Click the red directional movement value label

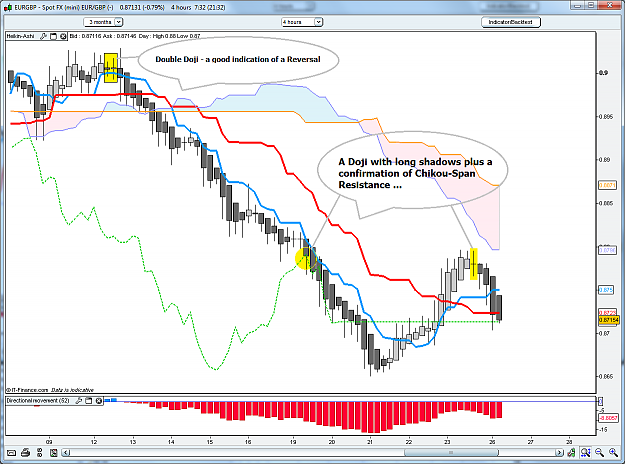pyautogui.click(x=609, y=418)
